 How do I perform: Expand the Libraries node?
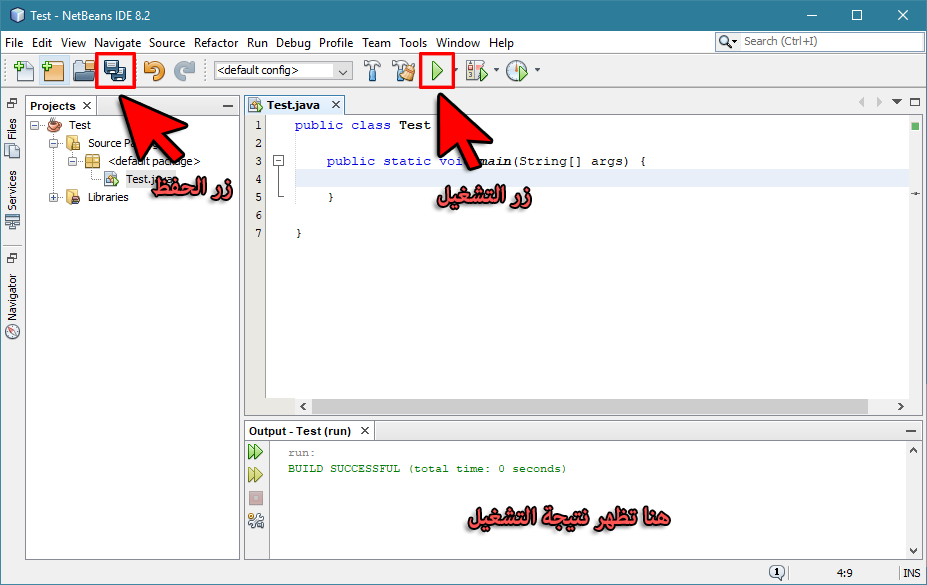53,197
